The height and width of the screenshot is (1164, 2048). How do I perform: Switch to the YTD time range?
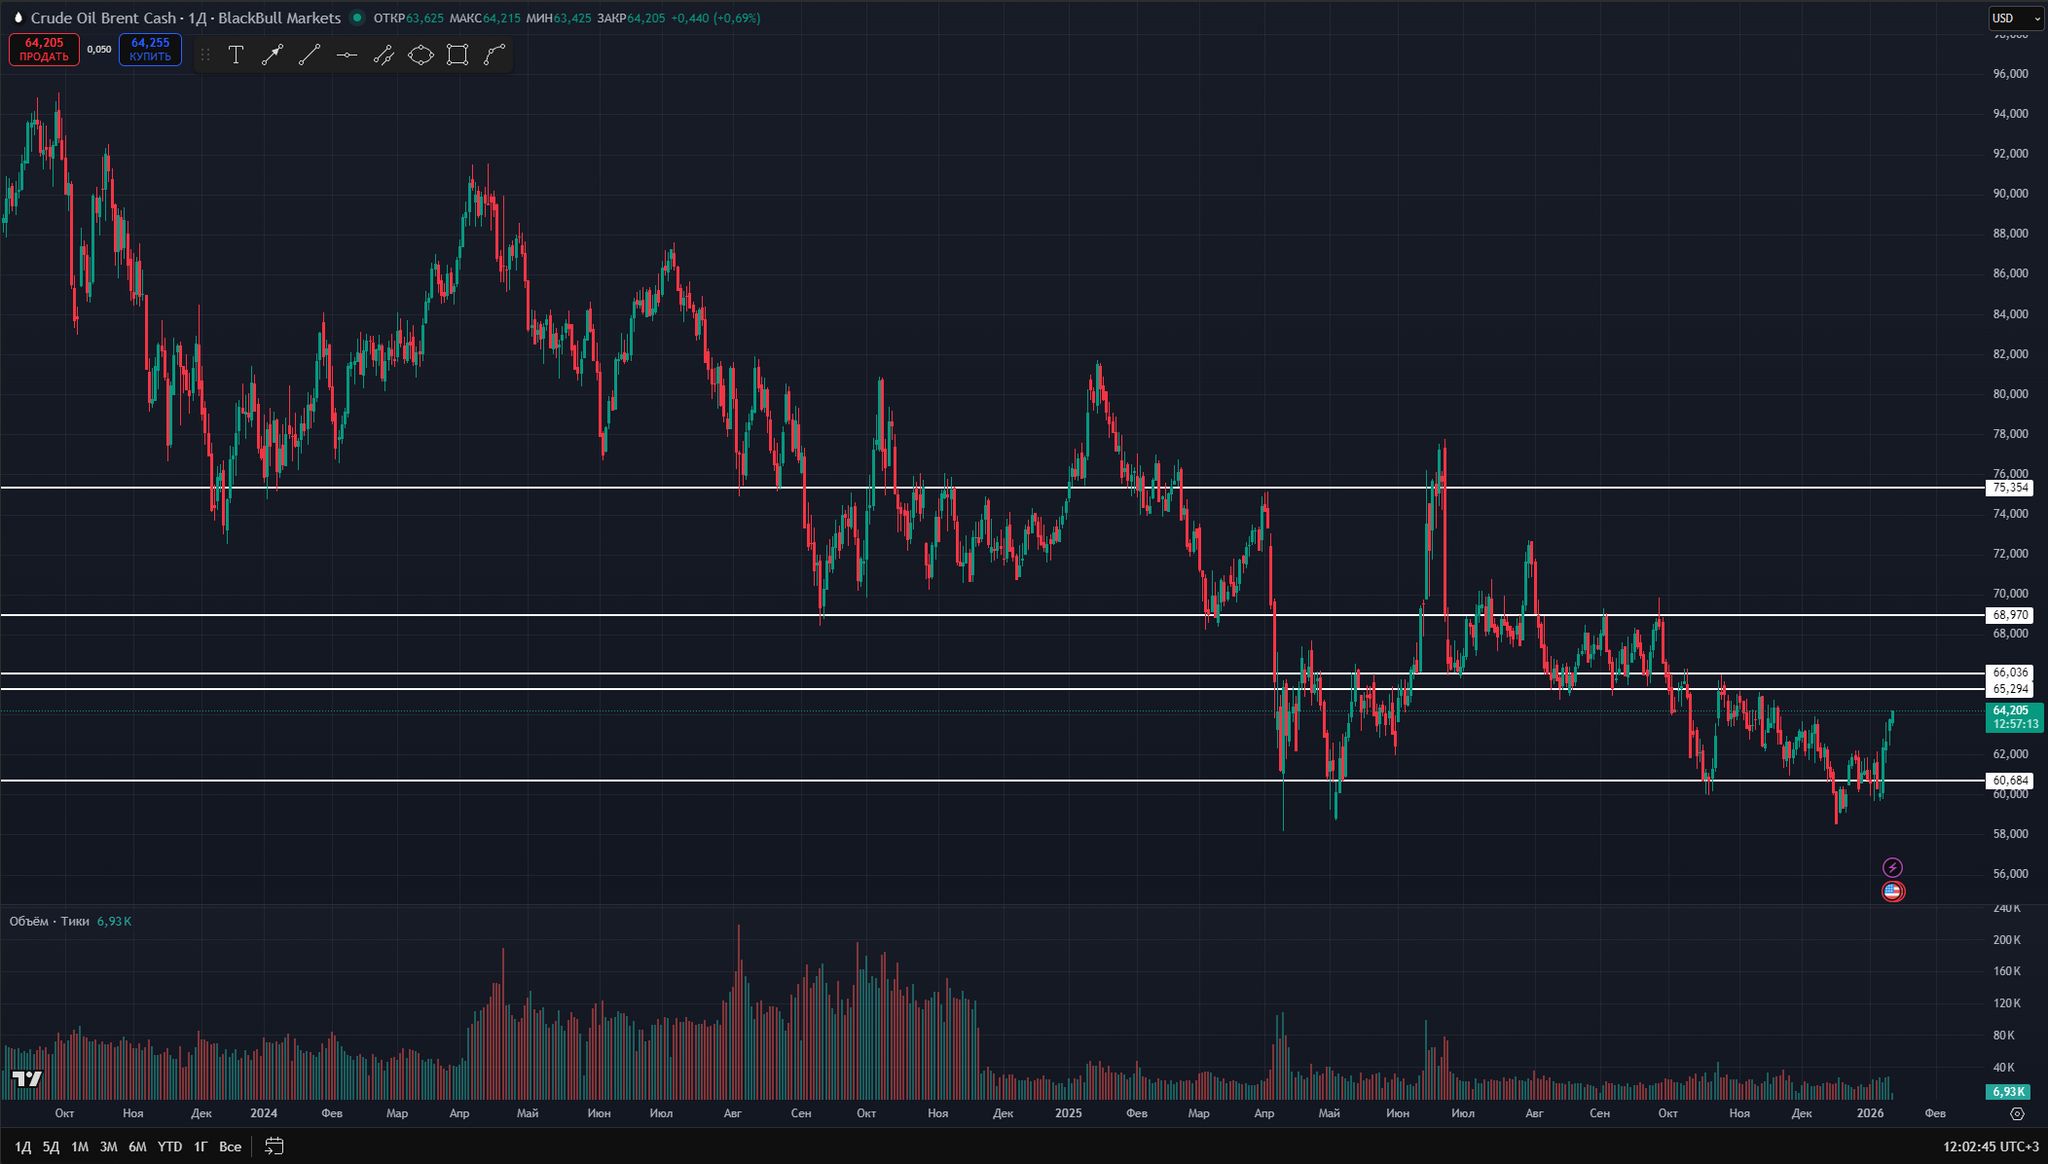[x=170, y=1146]
